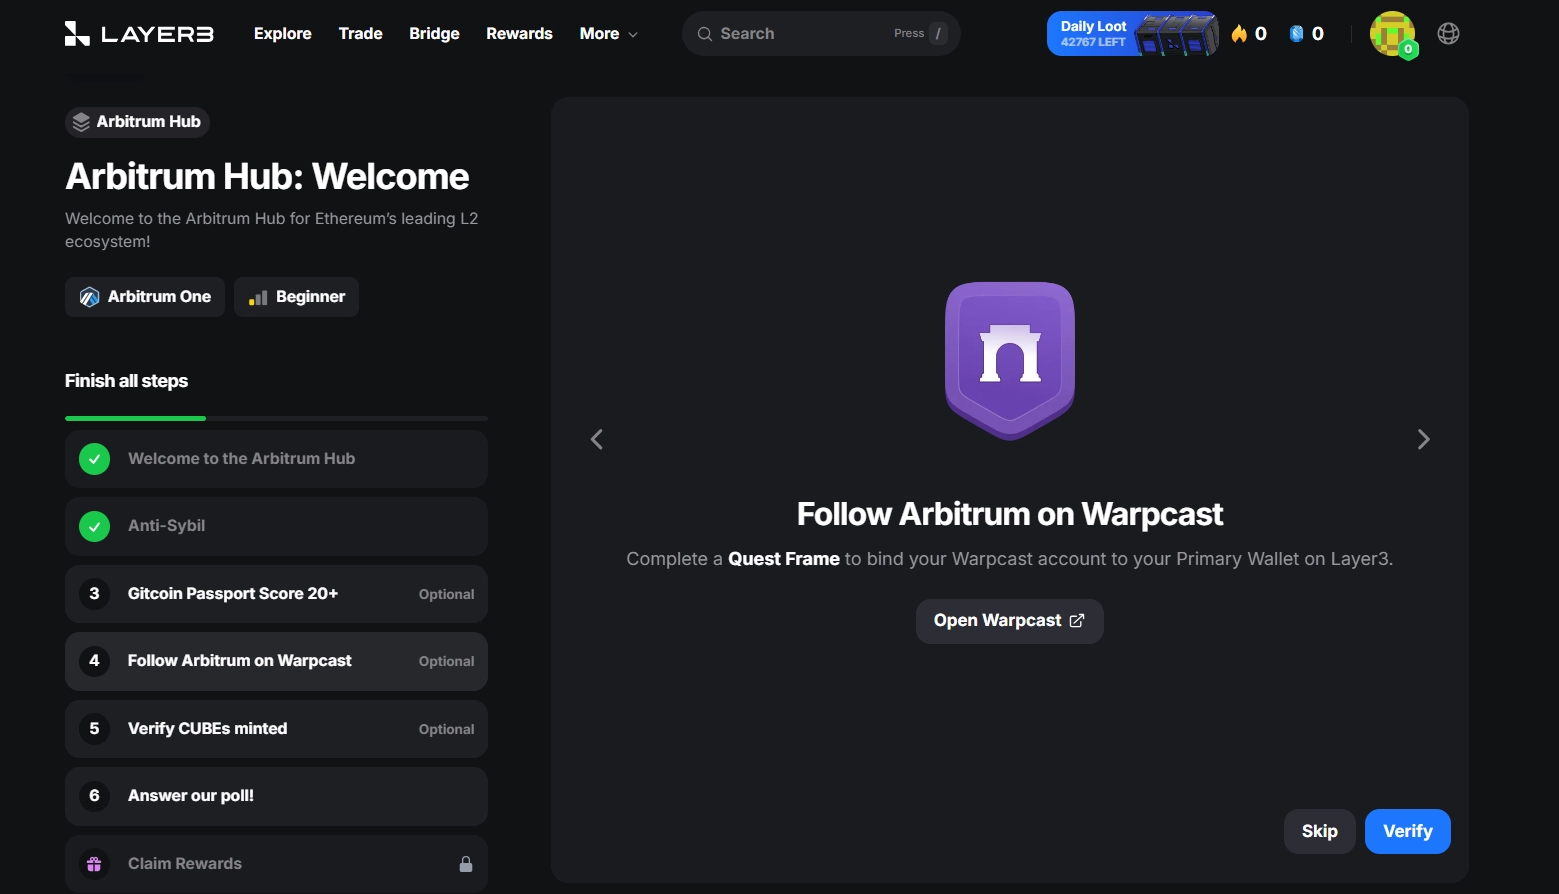Go to the Trade menu item
This screenshot has width=1559, height=894.
pos(361,34)
